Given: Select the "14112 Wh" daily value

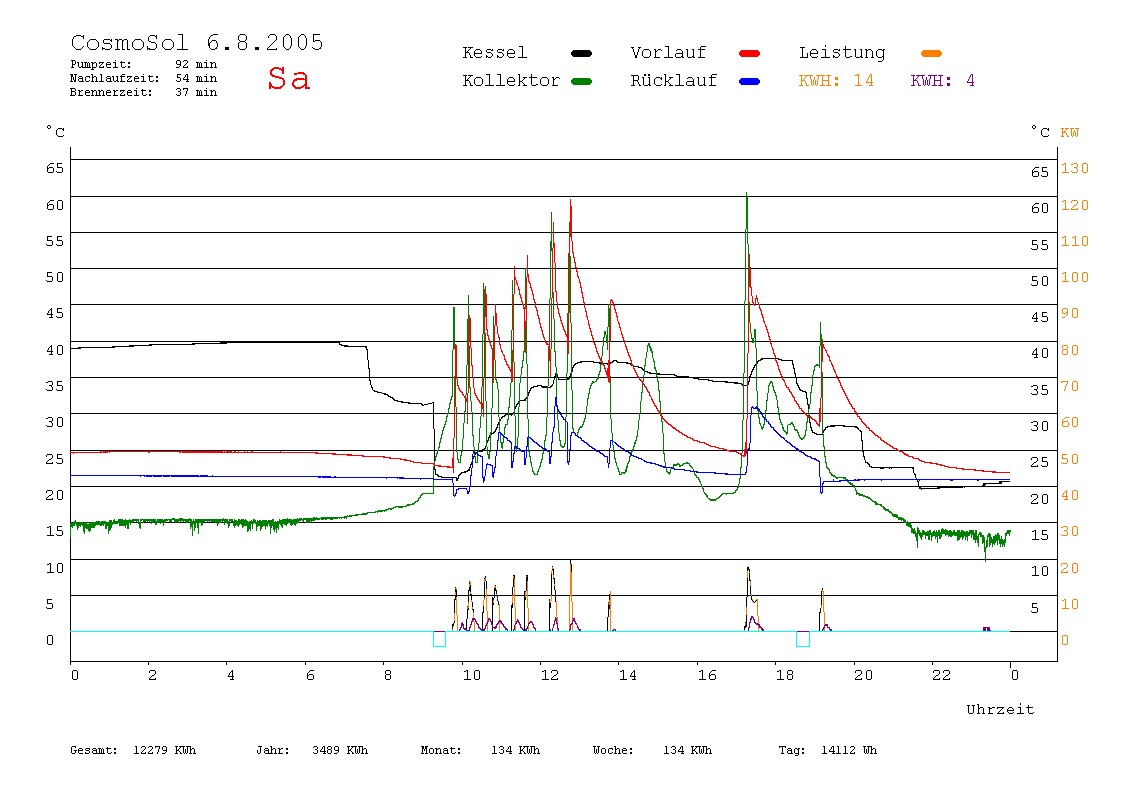Looking at the screenshot, I should (849, 750).
